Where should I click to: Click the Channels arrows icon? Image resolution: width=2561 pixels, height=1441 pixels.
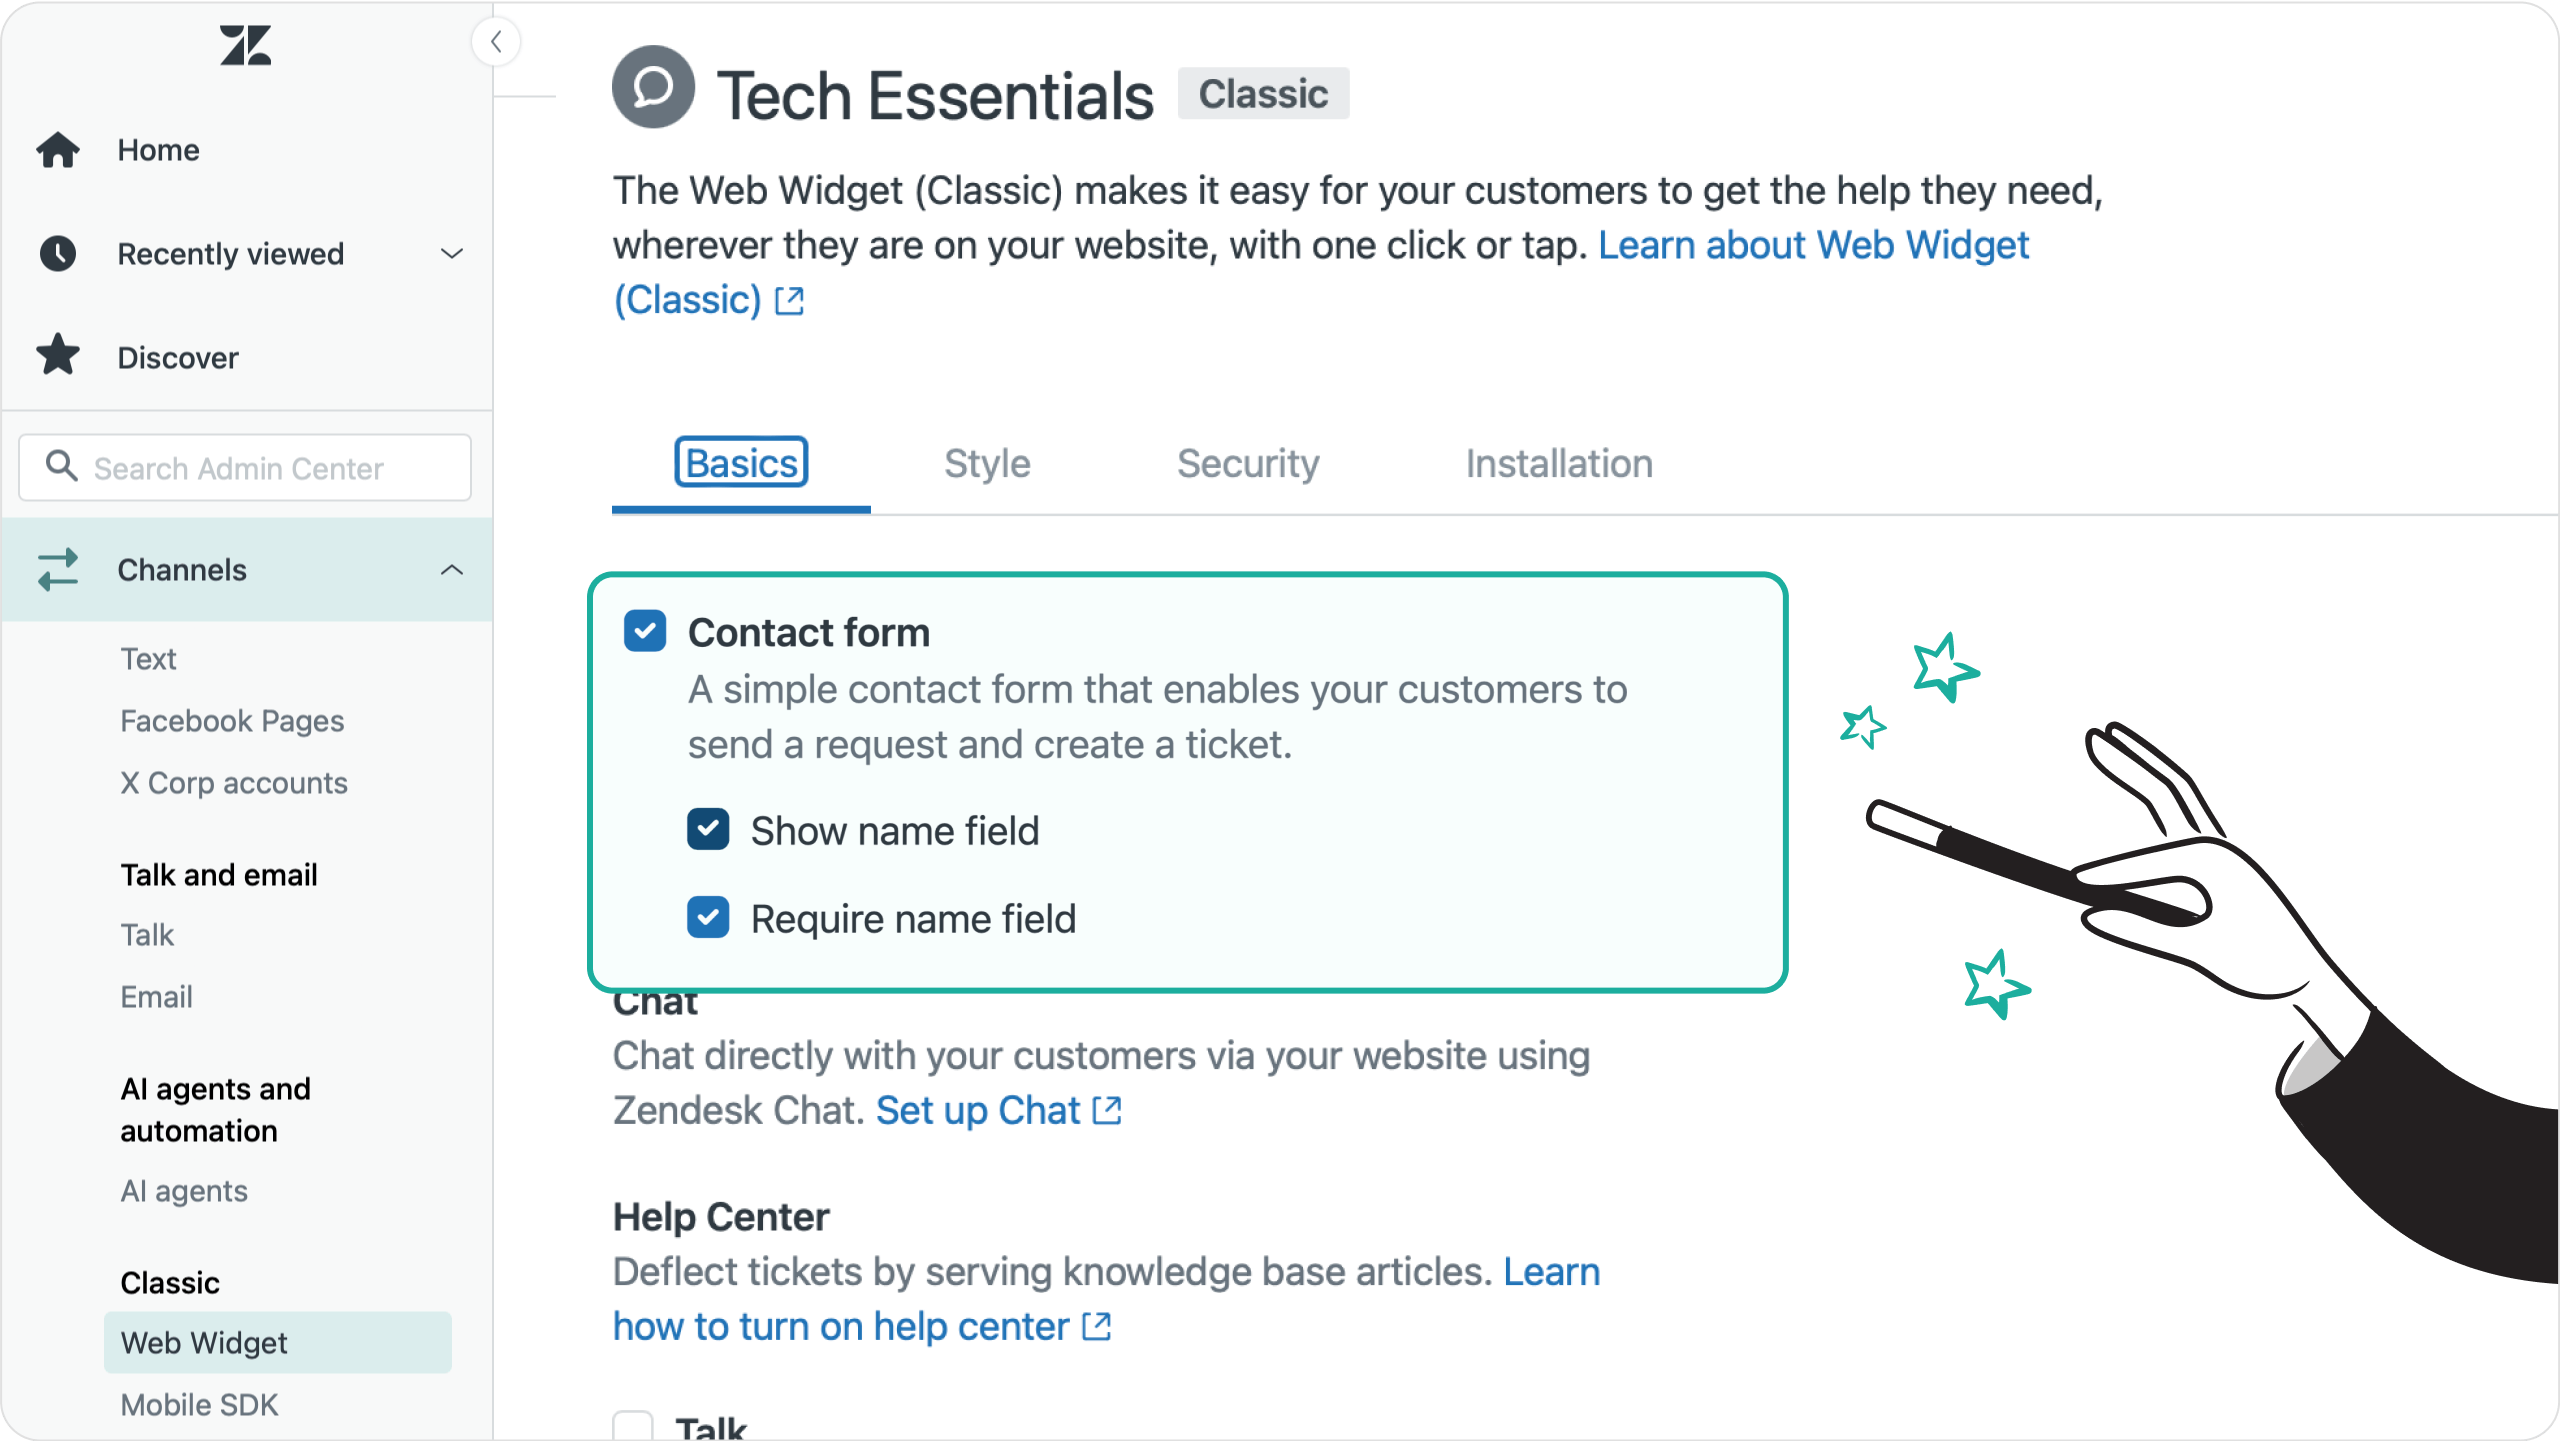[58, 568]
